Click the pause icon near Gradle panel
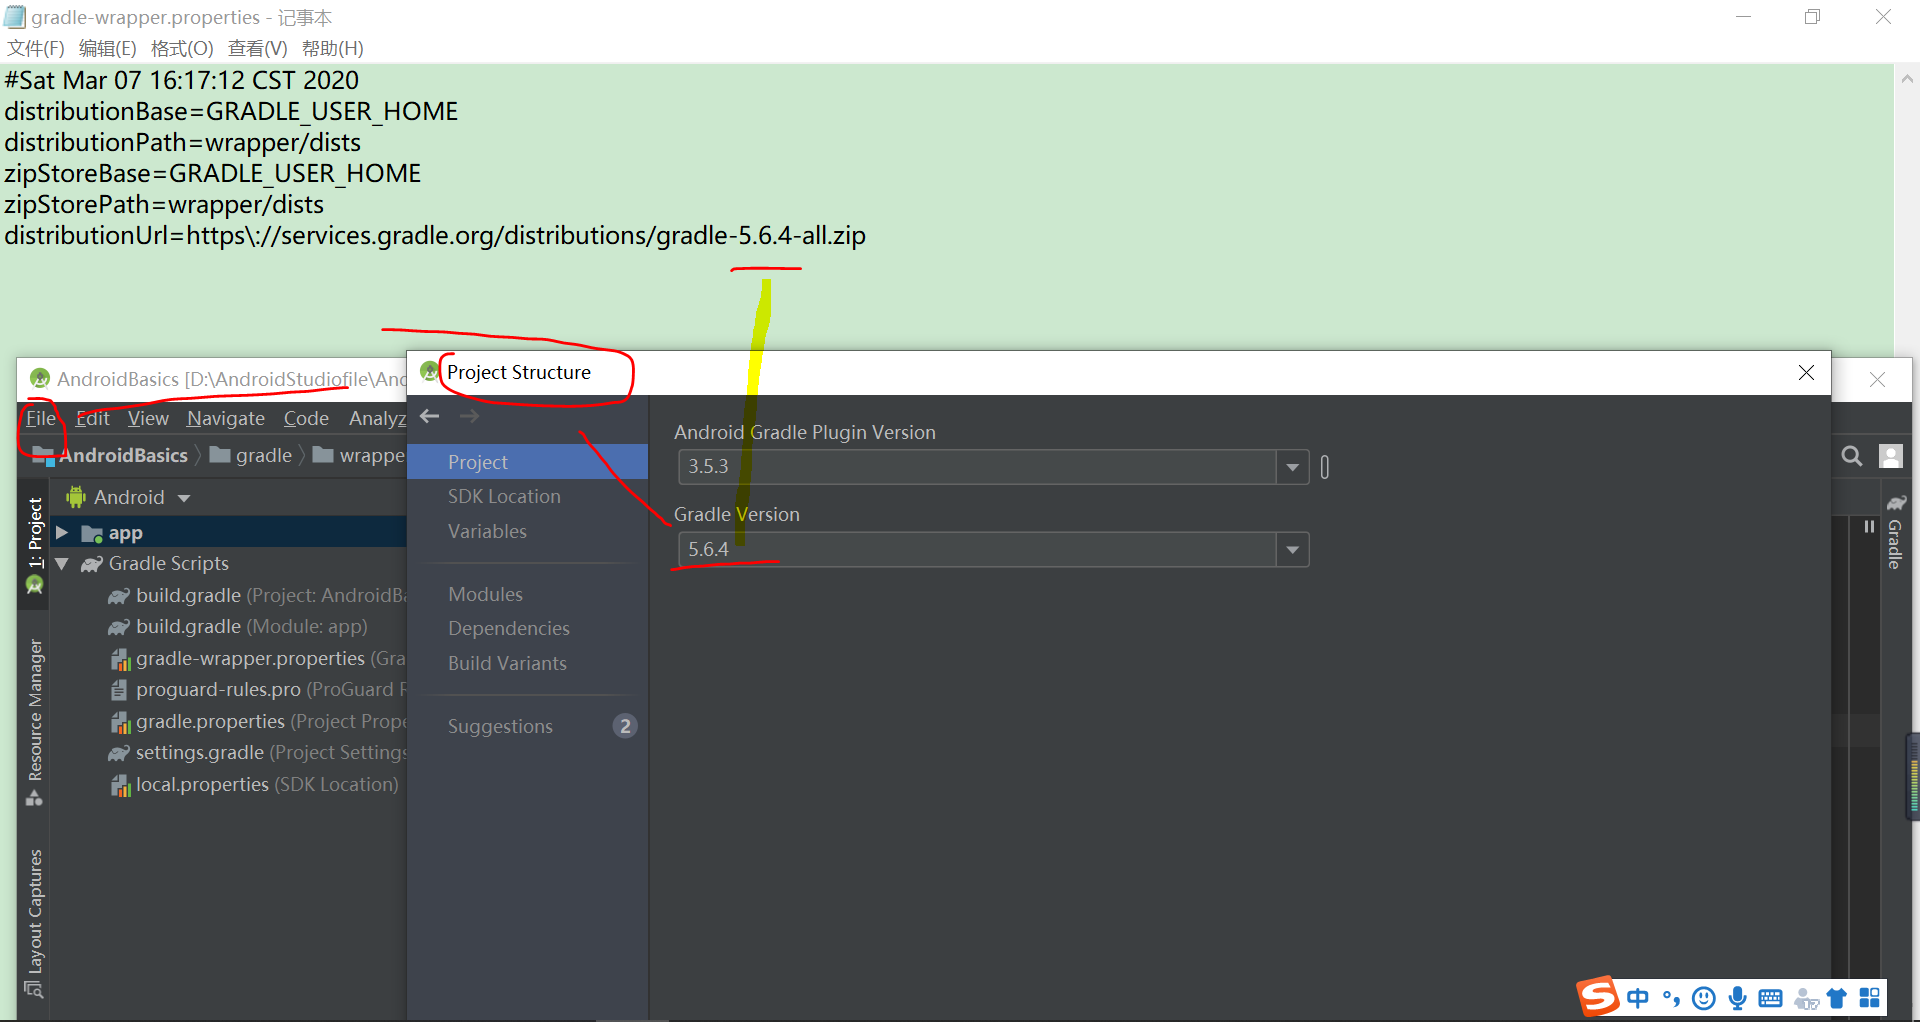This screenshot has width=1920, height=1022. coord(1869,527)
